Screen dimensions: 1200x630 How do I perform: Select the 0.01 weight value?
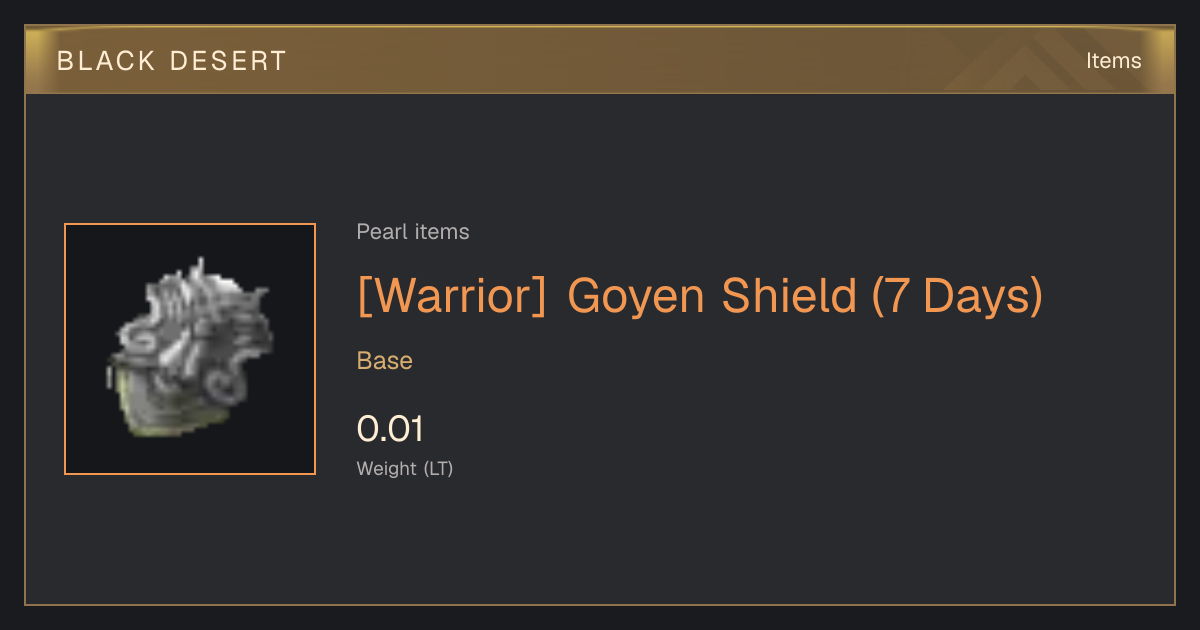point(390,429)
